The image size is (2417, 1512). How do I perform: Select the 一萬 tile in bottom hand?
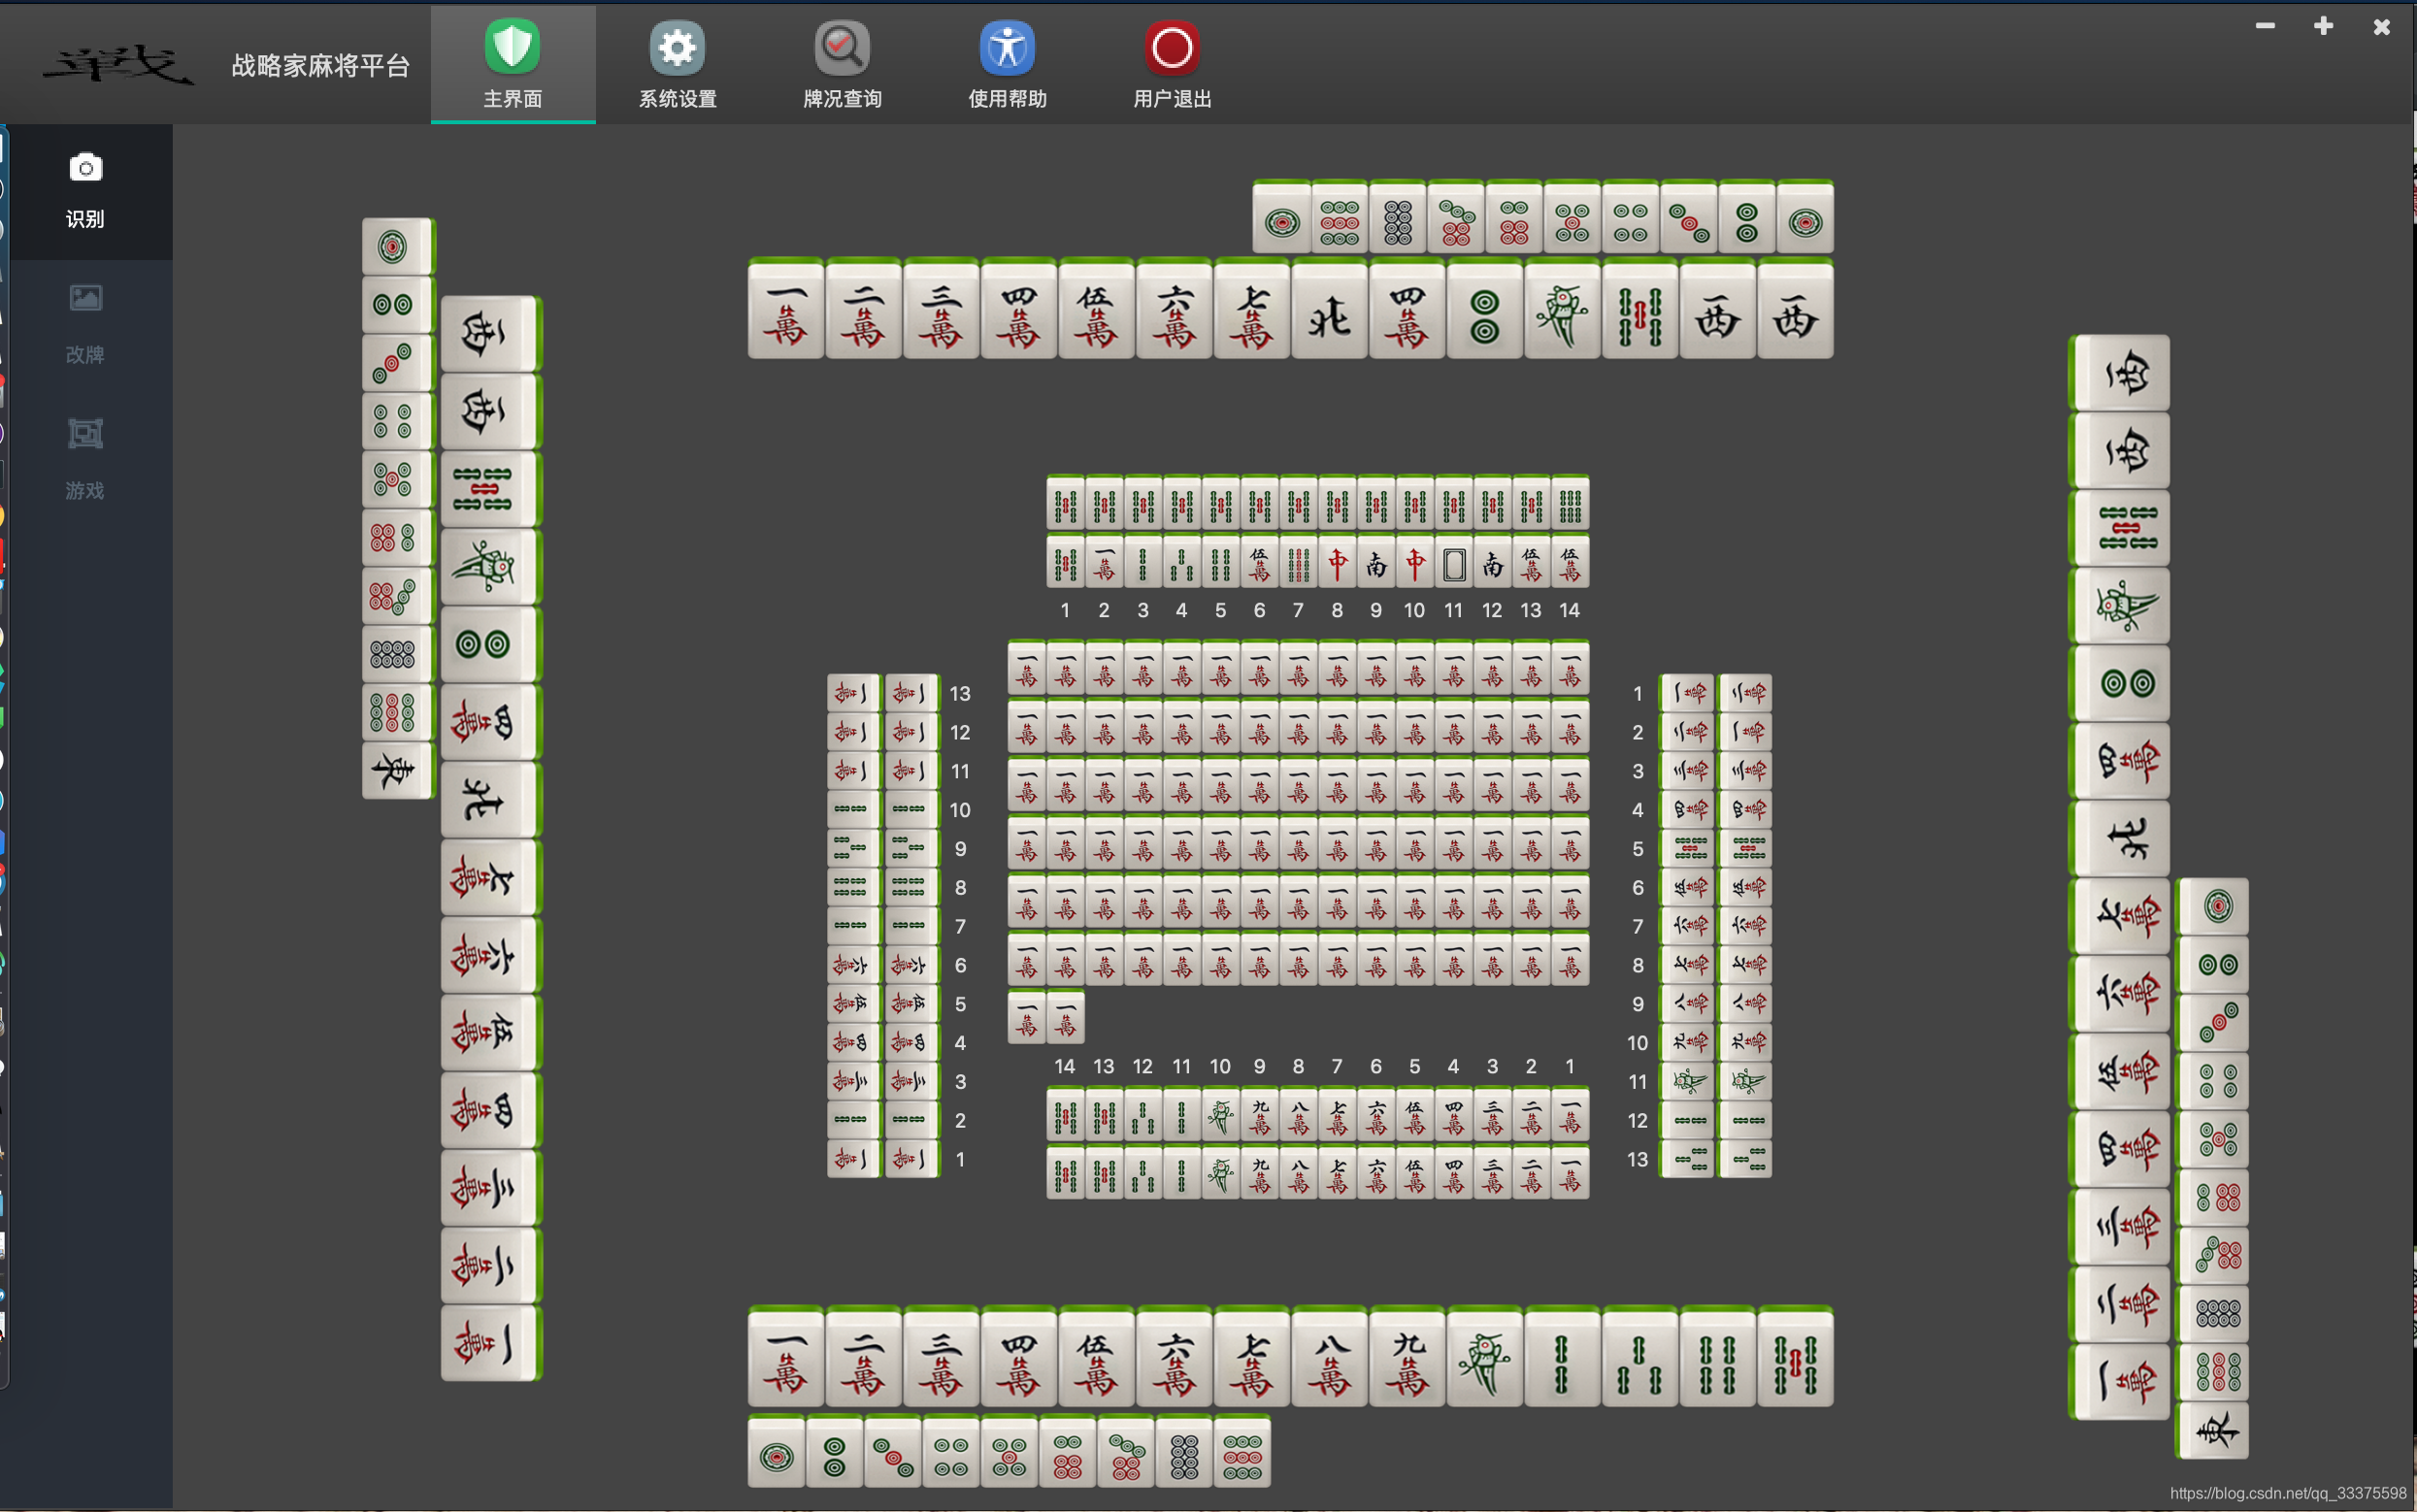pyautogui.click(x=786, y=1361)
